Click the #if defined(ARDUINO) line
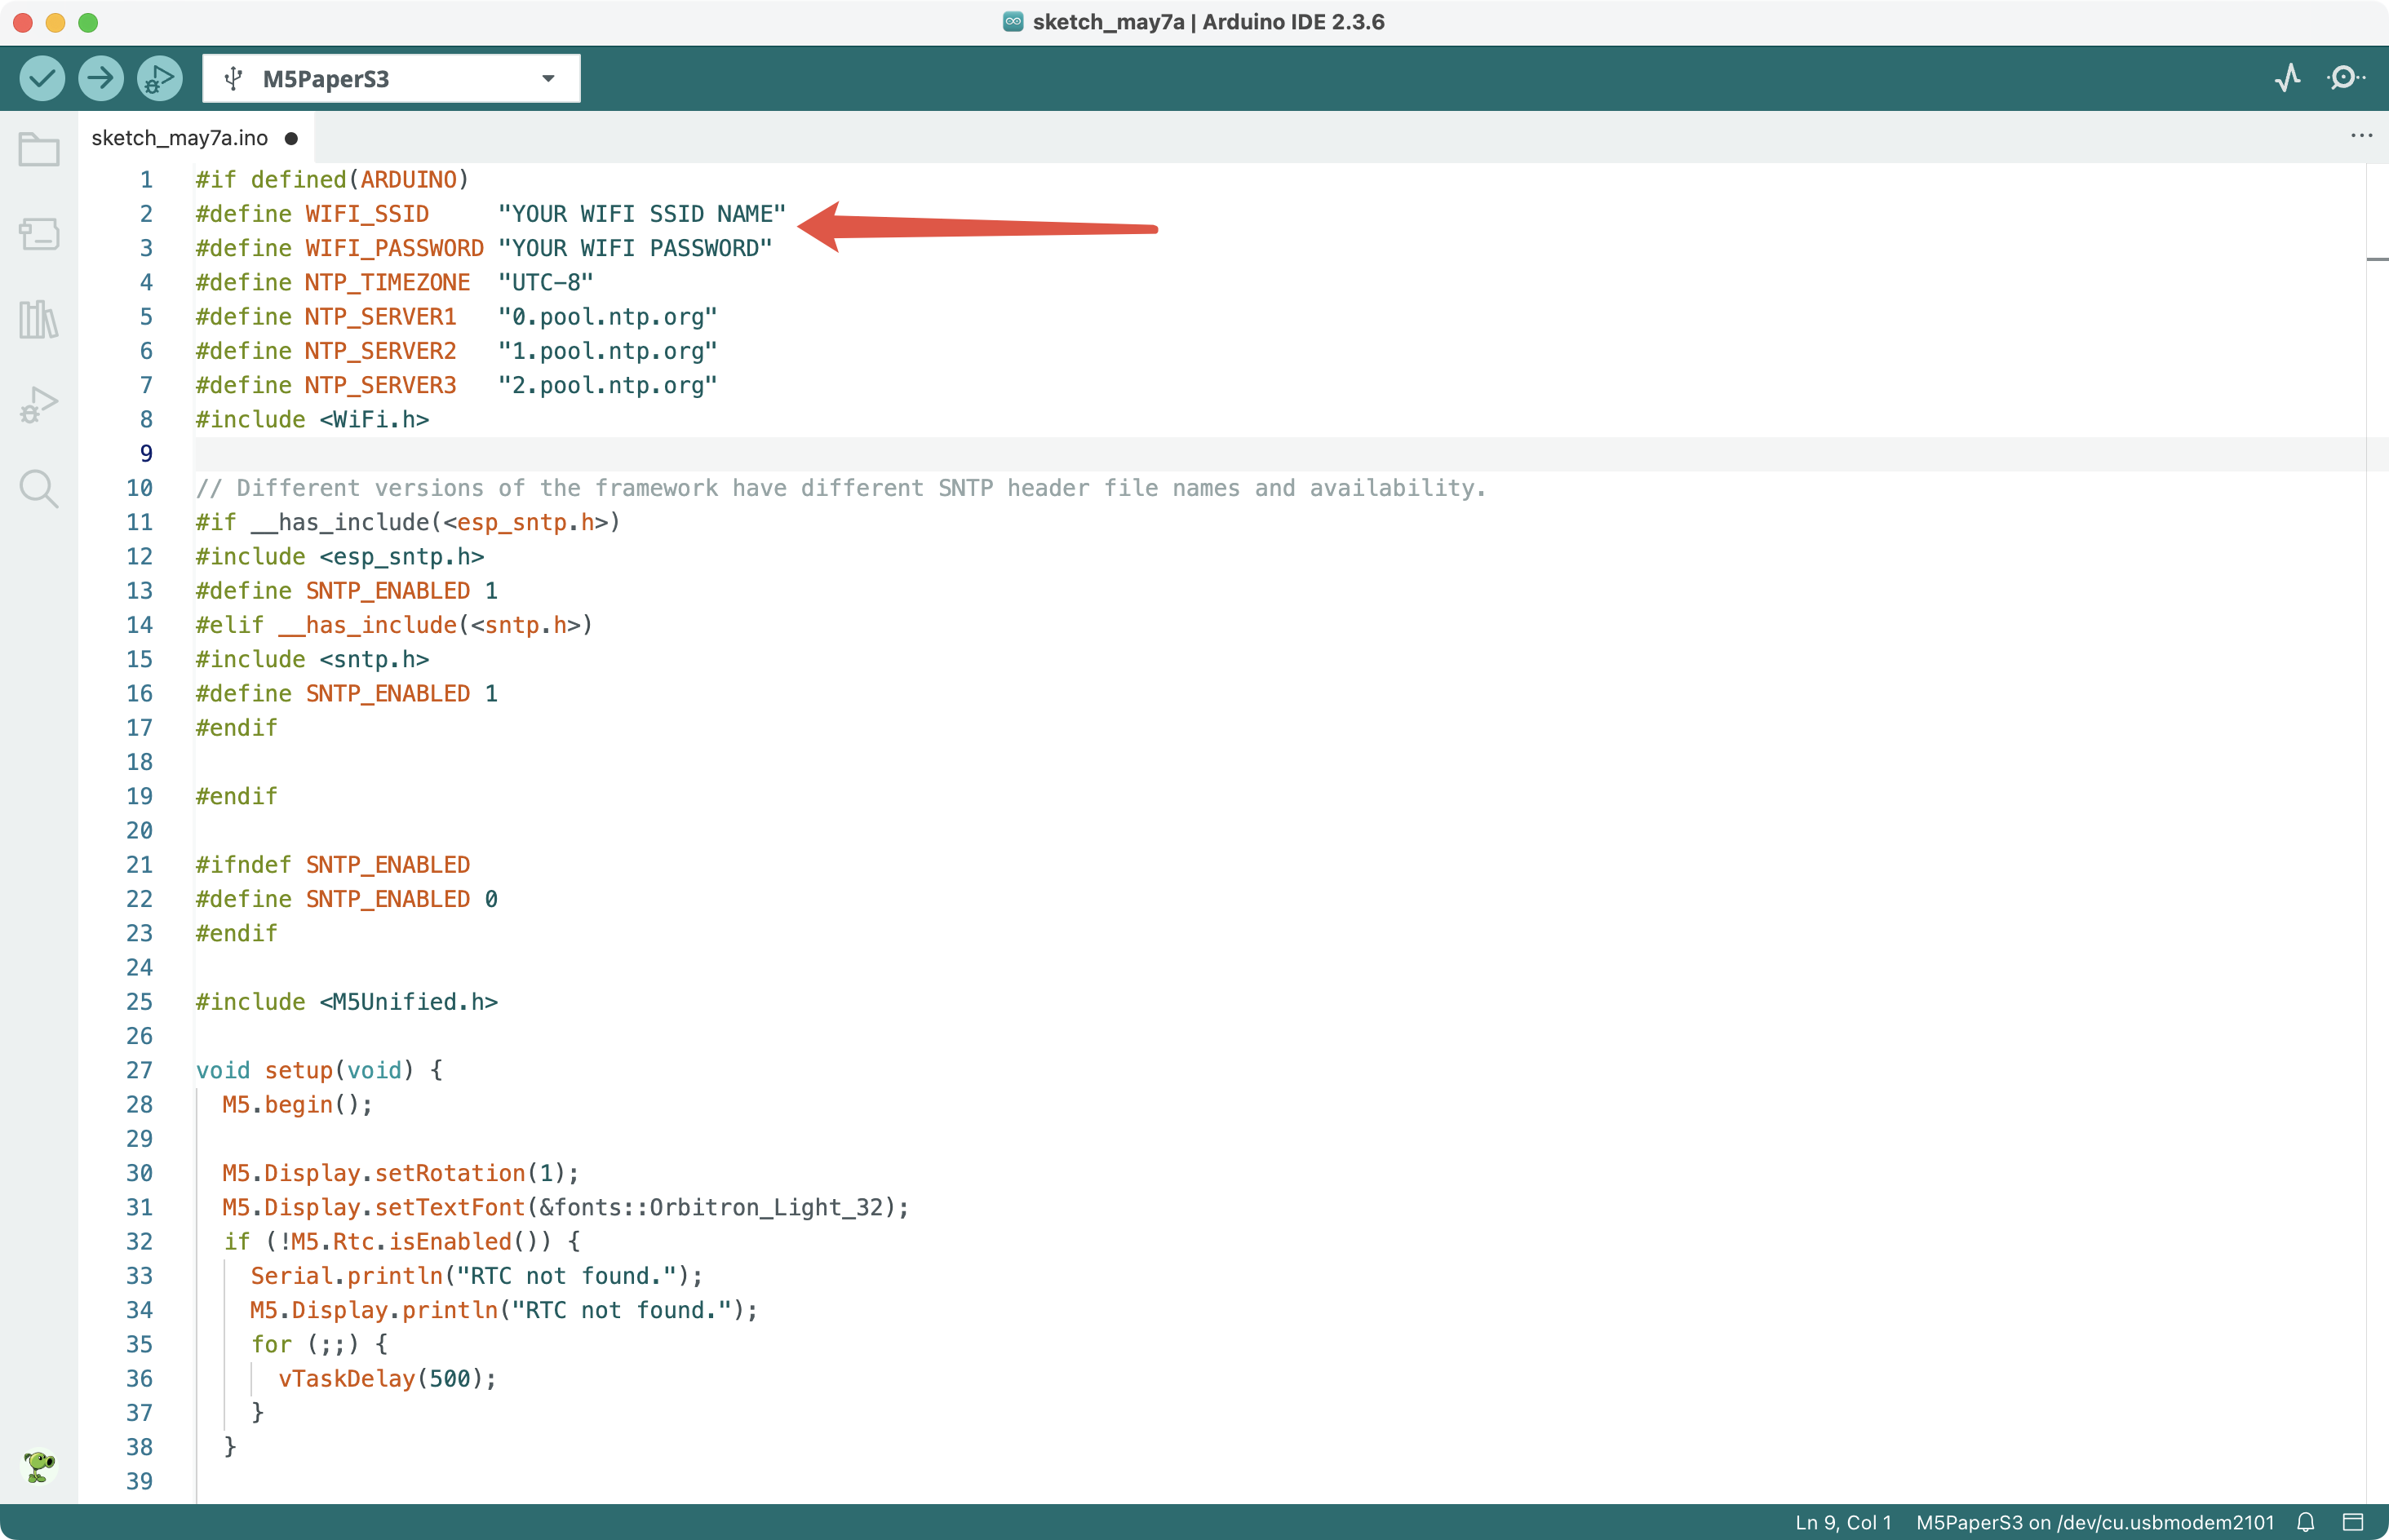This screenshot has height=1540, width=2389. pos(333,180)
